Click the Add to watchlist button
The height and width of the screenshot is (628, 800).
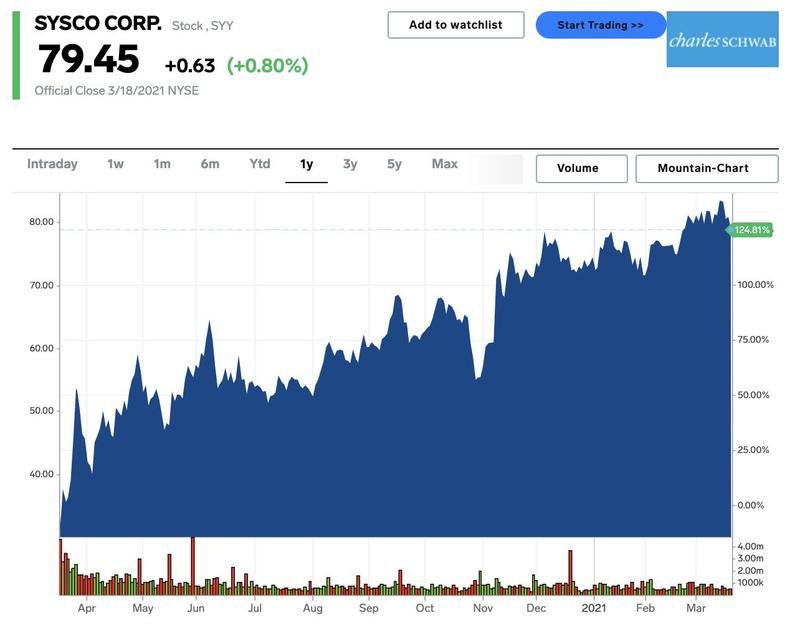point(456,25)
